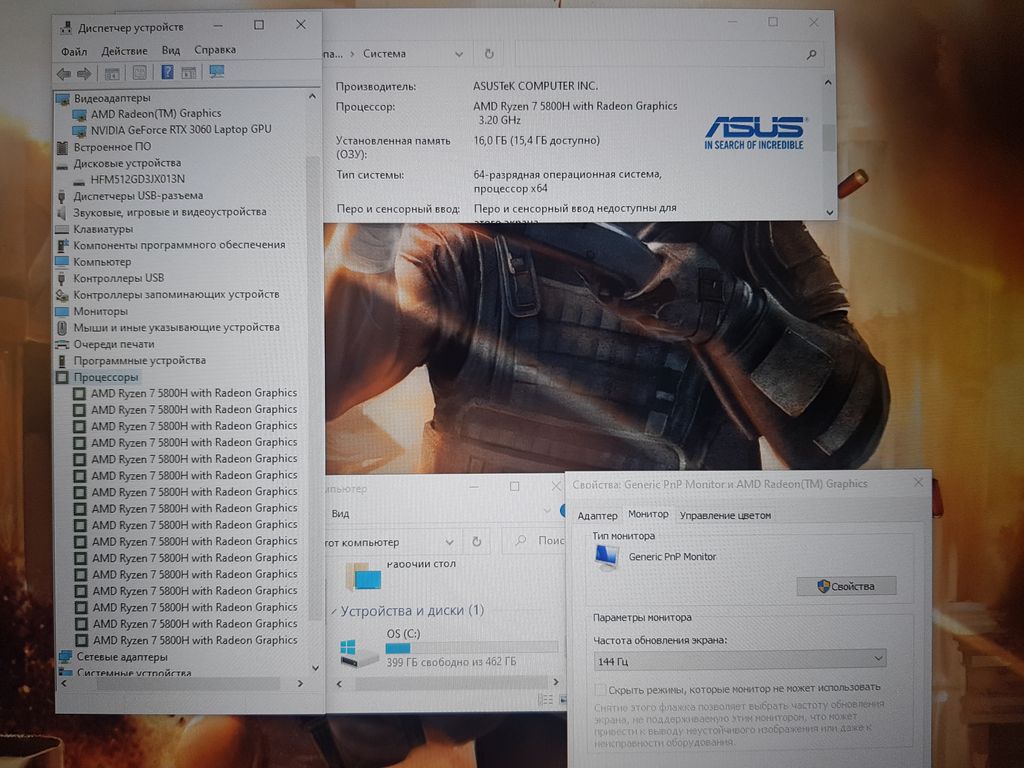Click the USB icon beside Диспетчеры USB-разъема
1024x768 pixels.
[x=61, y=197]
